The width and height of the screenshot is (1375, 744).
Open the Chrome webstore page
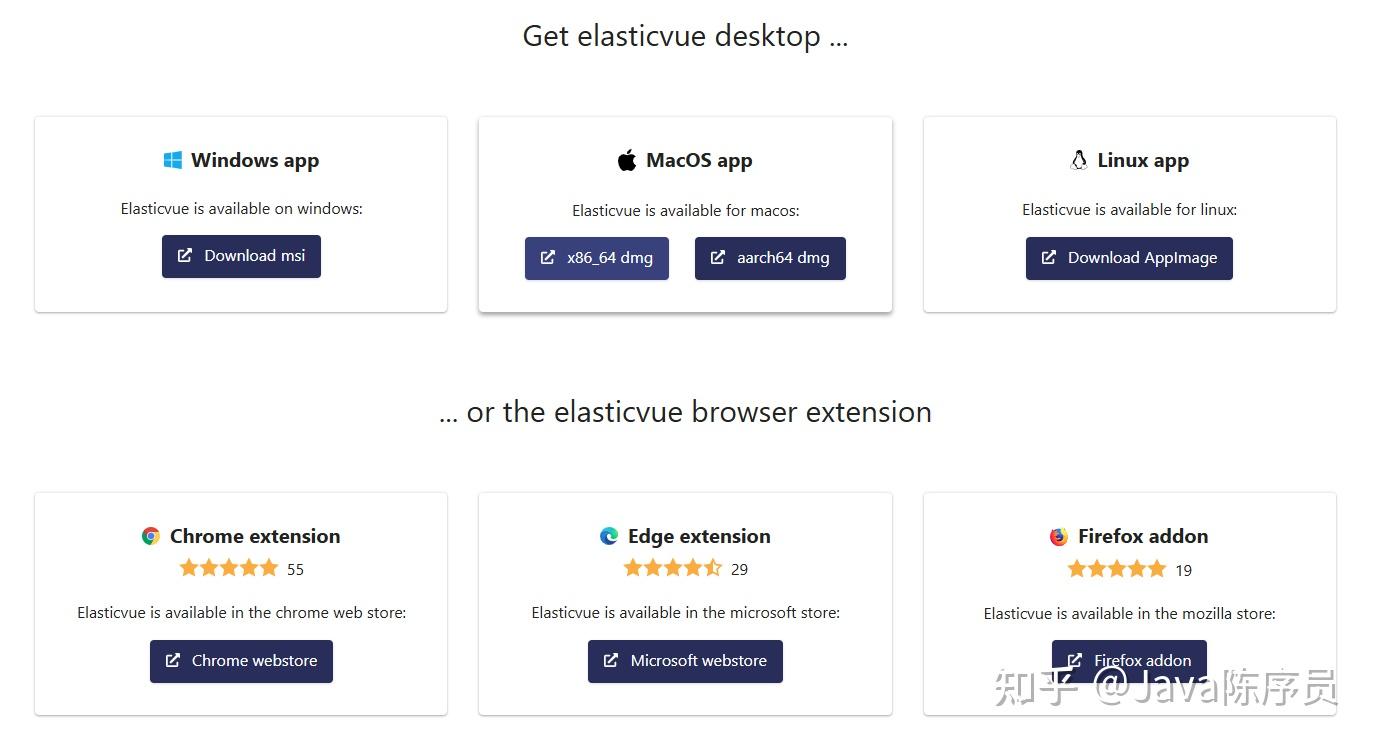click(241, 660)
